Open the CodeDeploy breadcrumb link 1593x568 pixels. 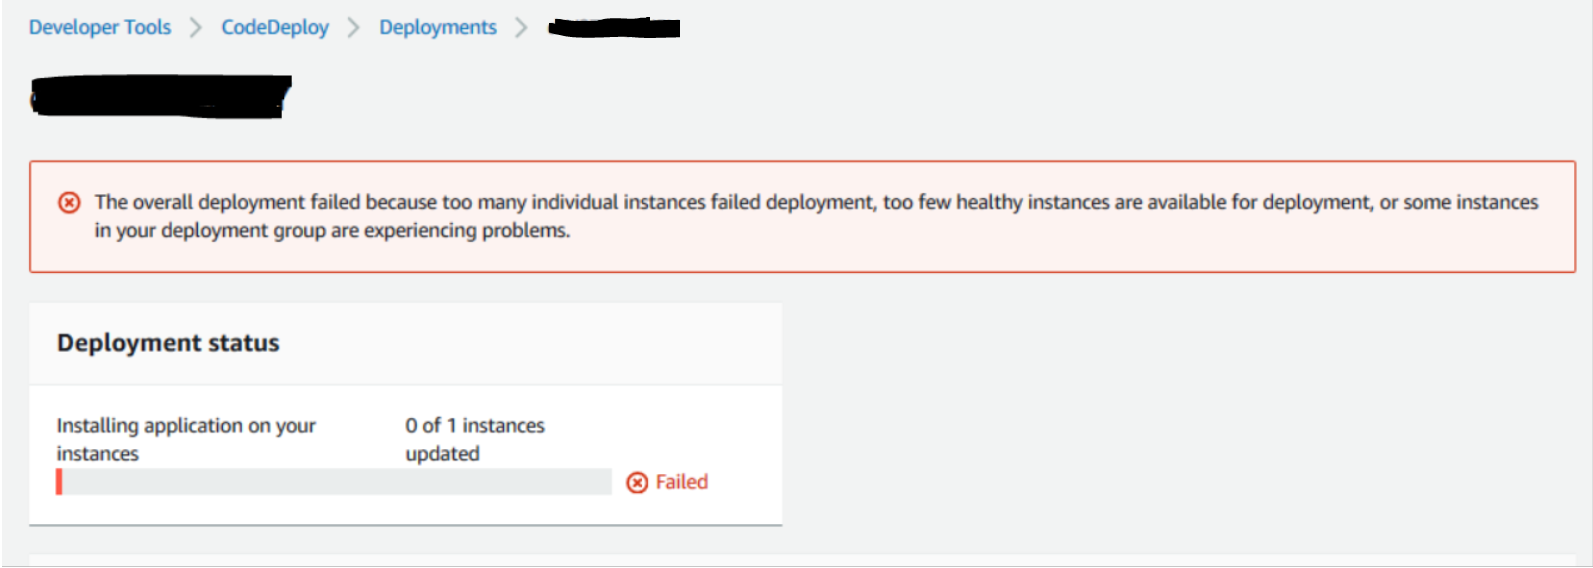point(275,28)
